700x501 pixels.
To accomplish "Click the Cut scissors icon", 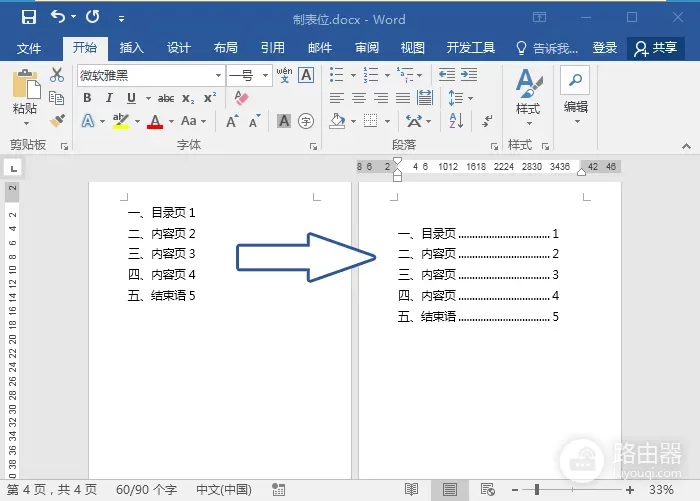I will (x=57, y=76).
